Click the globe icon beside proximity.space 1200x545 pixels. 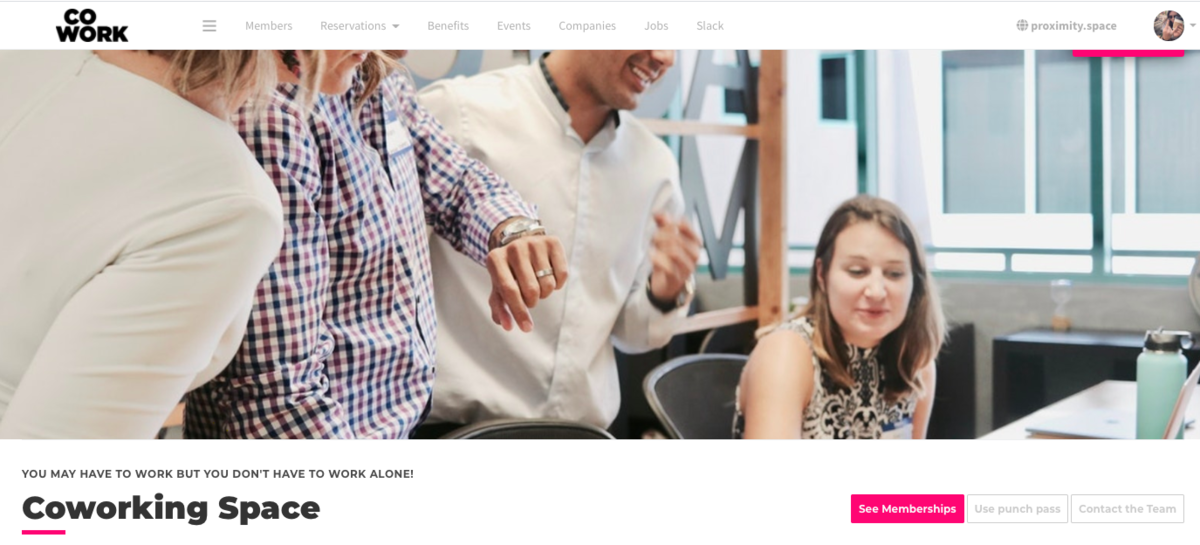tap(1022, 26)
